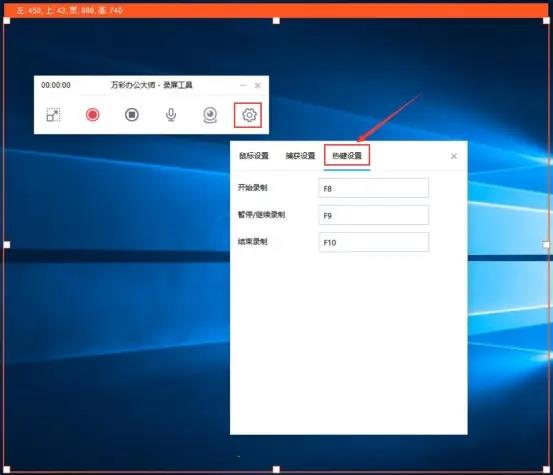Click the bottom-middle selection resize handle
This screenshot has width=553, height=475.
[276, 469]
